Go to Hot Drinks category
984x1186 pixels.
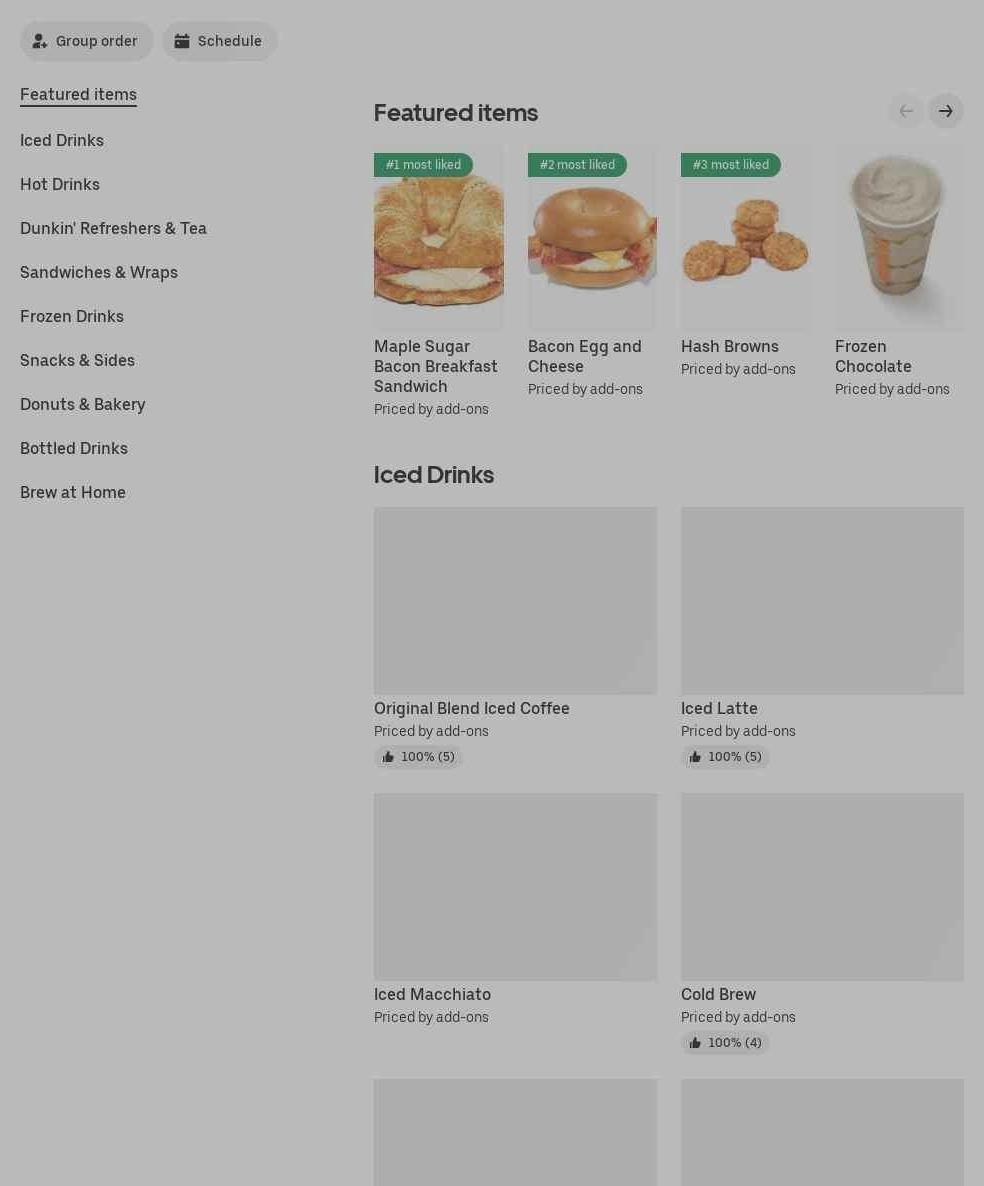tap(60, 185)
